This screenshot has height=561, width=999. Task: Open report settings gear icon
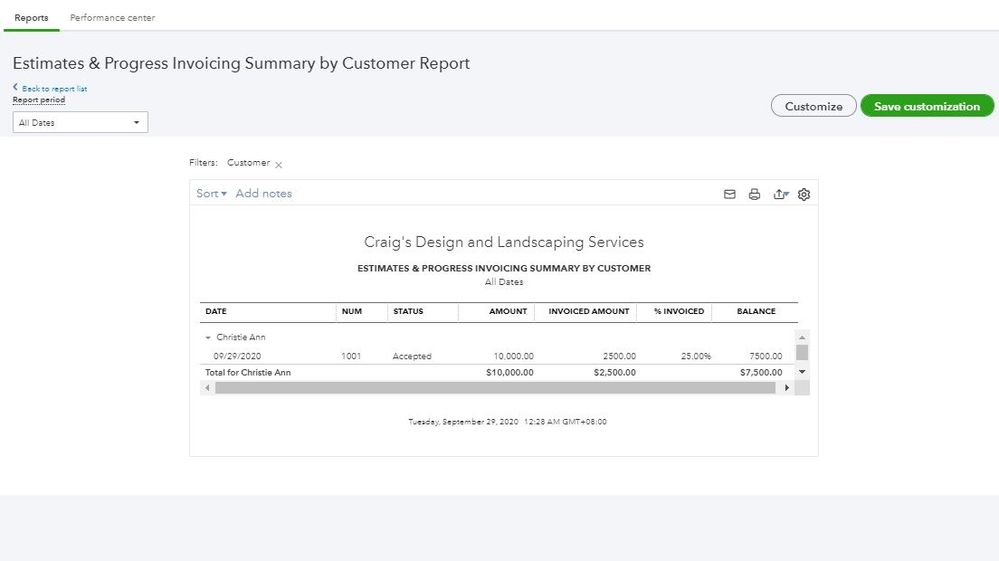tap(804, 194)
